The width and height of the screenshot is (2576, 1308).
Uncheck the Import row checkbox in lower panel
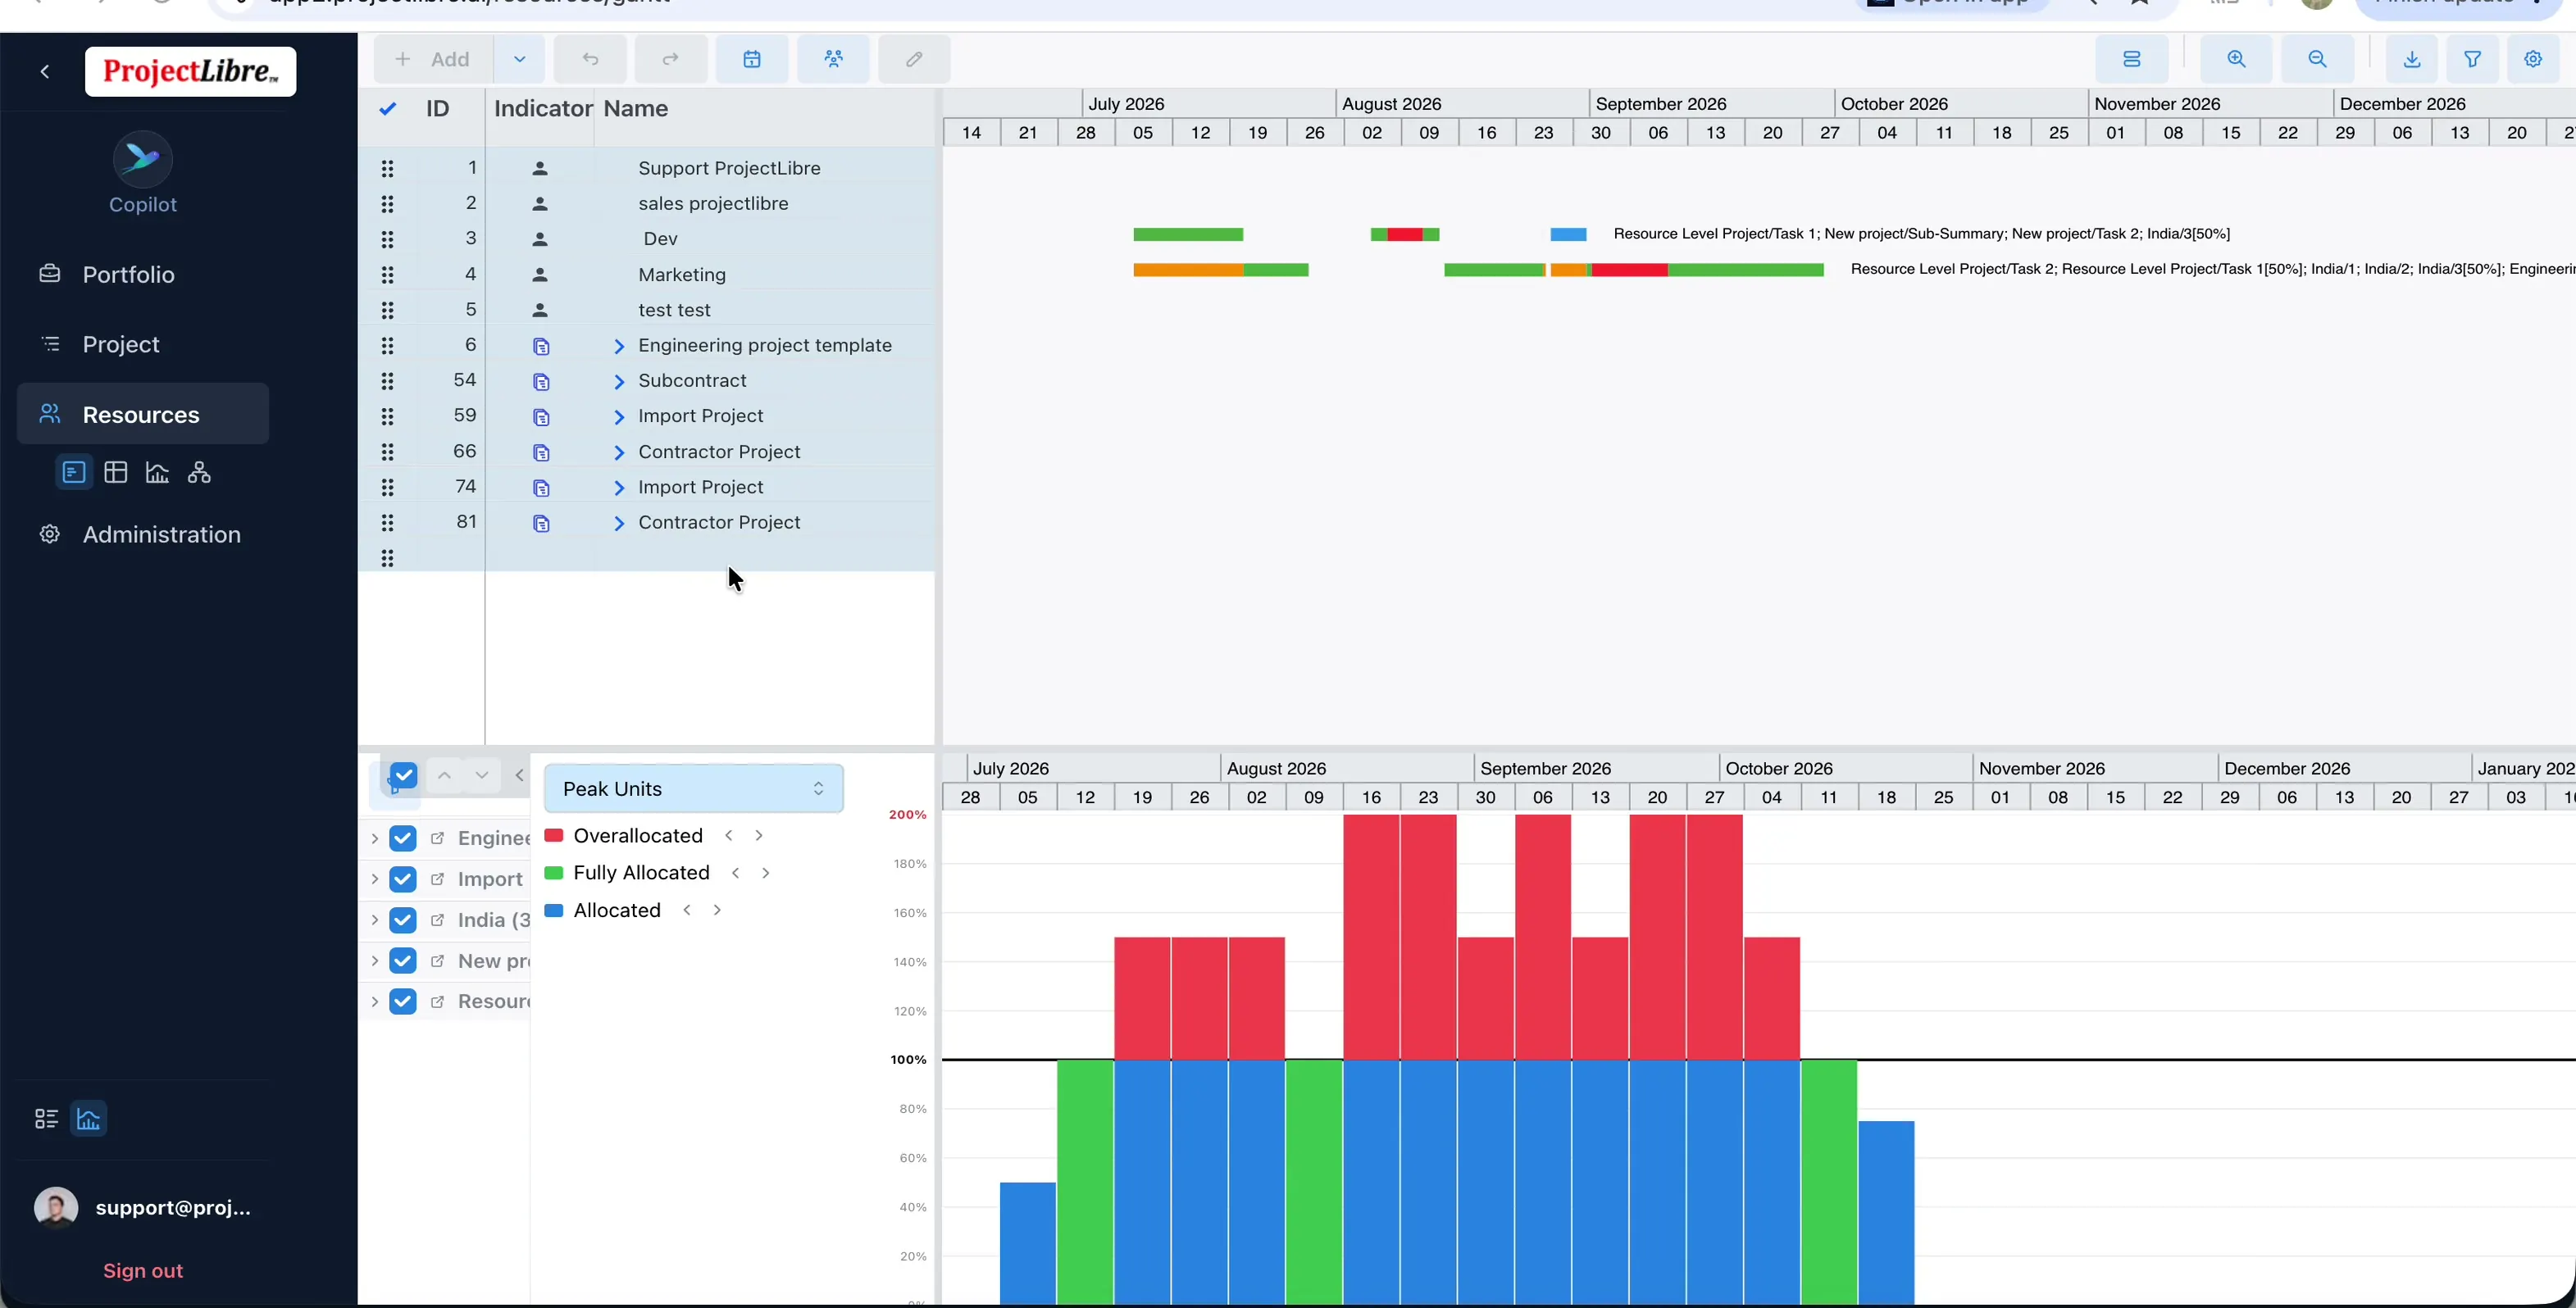(x=403, y=879)
